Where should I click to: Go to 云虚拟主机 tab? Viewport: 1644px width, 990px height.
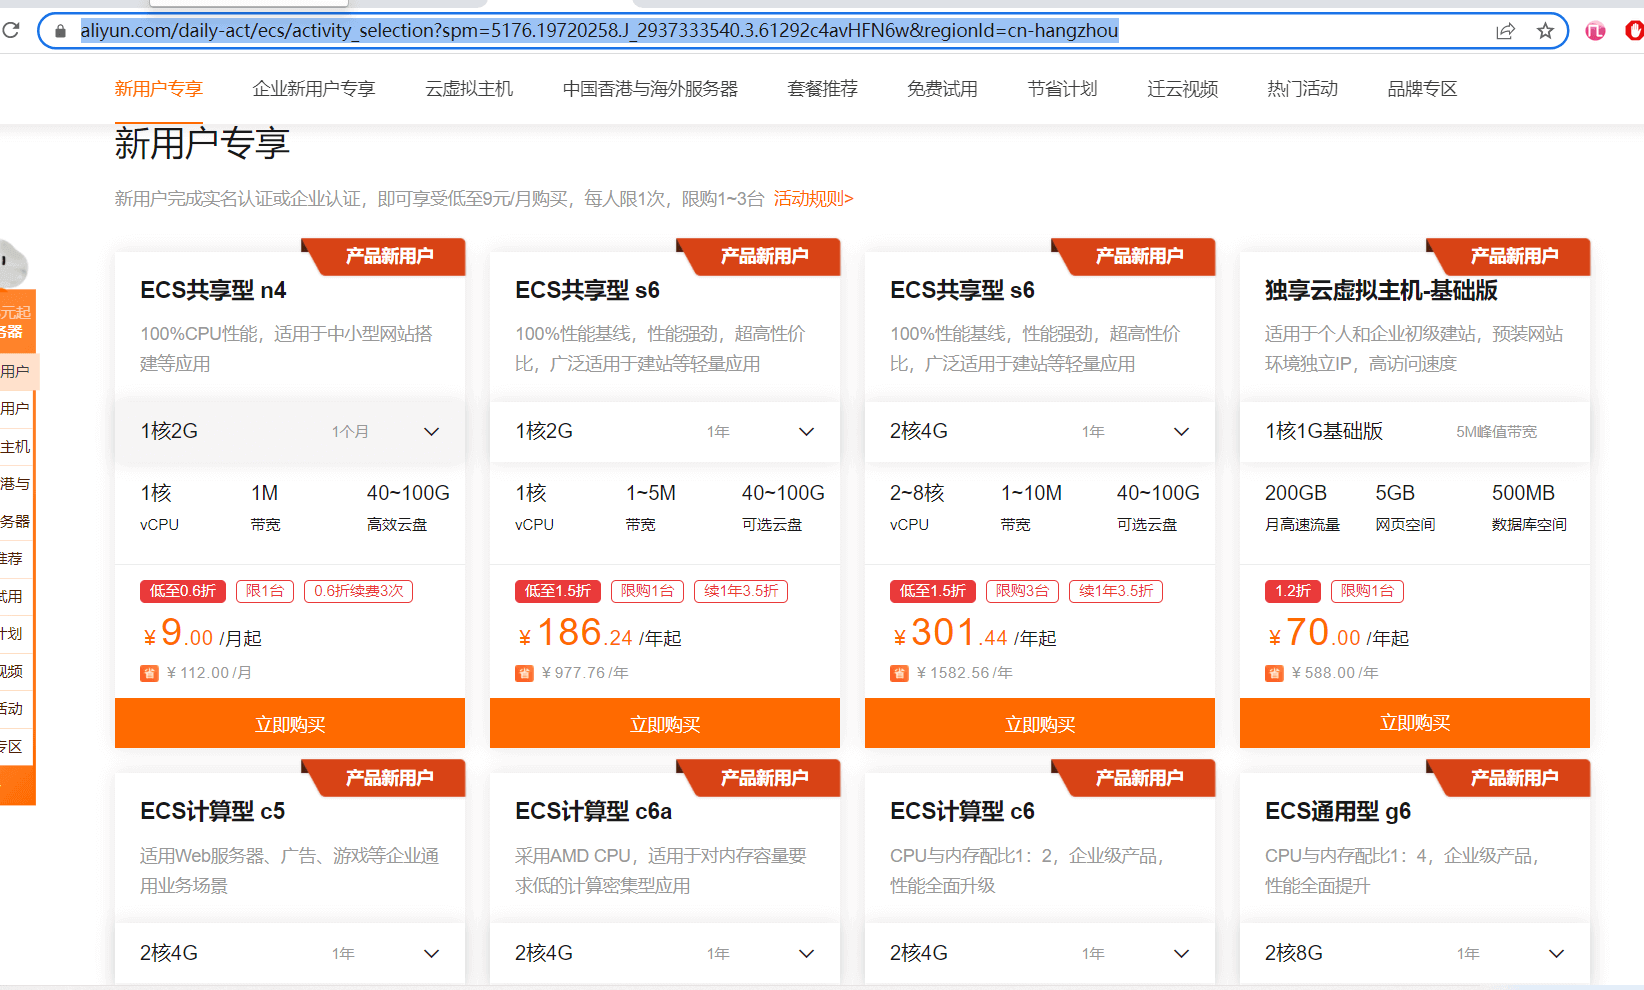click(469, 89)
